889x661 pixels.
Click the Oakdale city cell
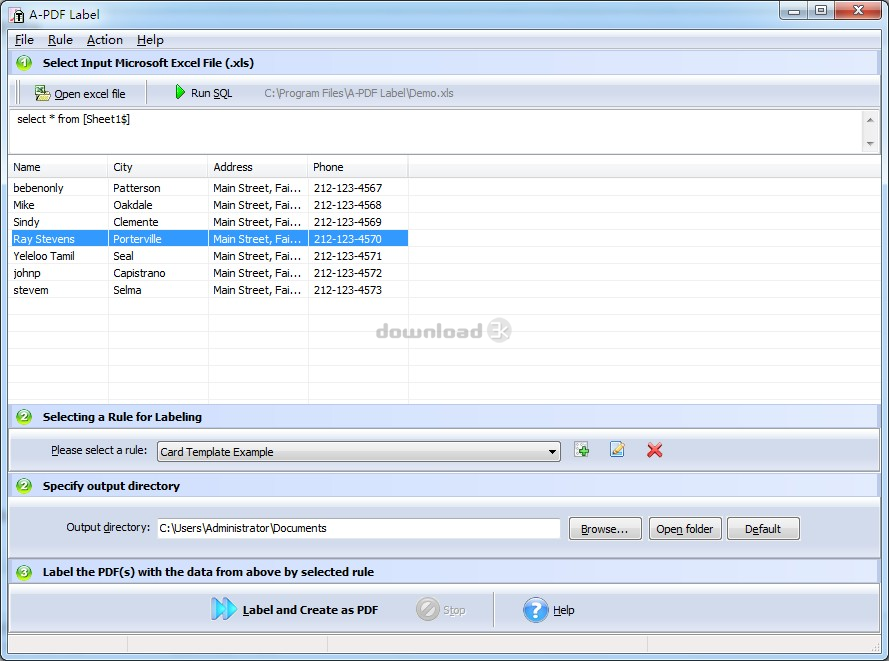133,205
